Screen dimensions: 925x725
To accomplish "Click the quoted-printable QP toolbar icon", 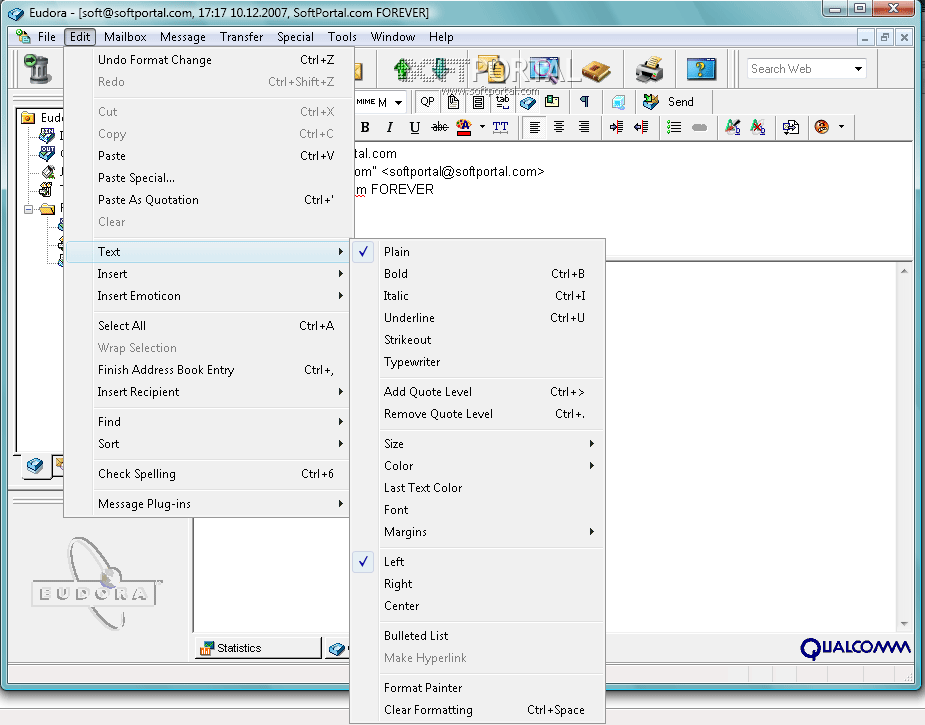I will tap(427, 101).
